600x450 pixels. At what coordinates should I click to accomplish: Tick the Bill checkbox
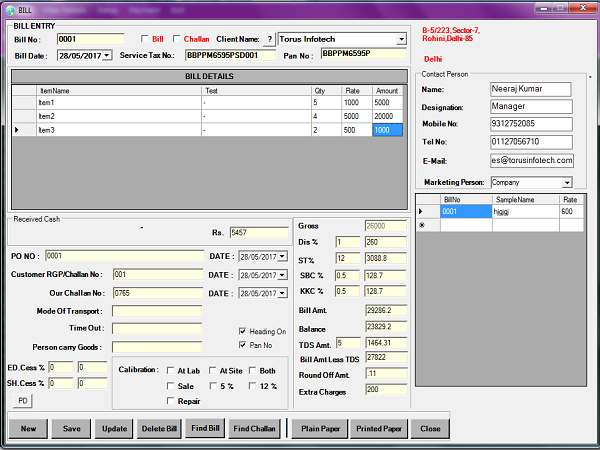point(145,39)
